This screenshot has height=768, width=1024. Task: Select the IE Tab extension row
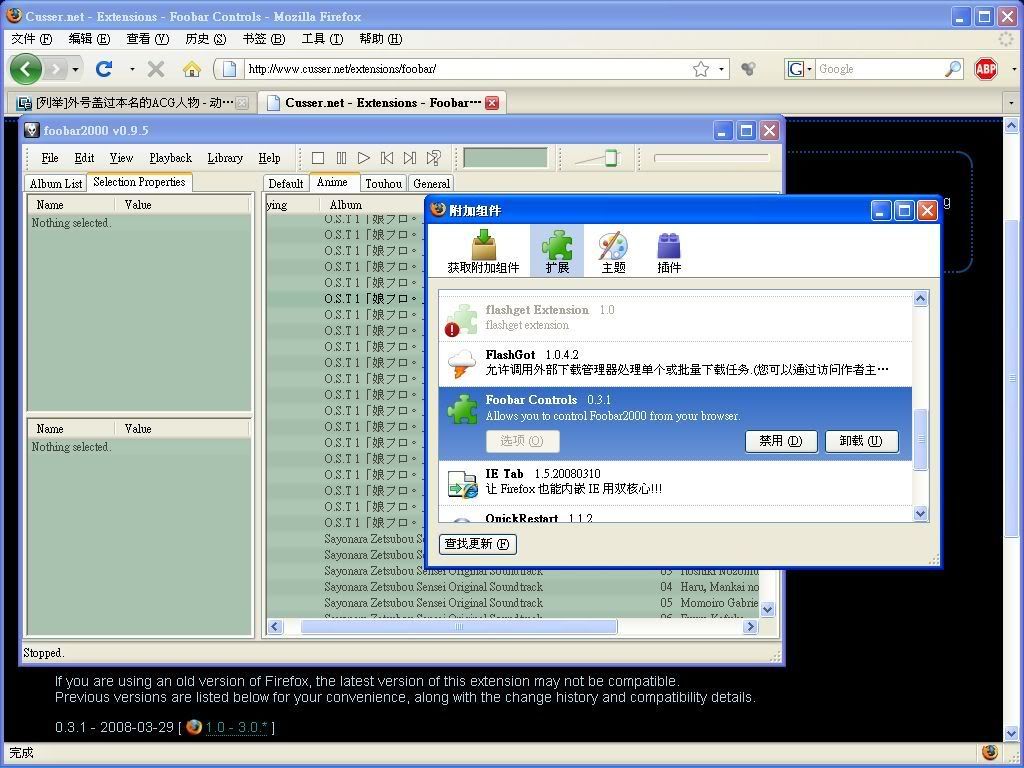coord(675,483)
